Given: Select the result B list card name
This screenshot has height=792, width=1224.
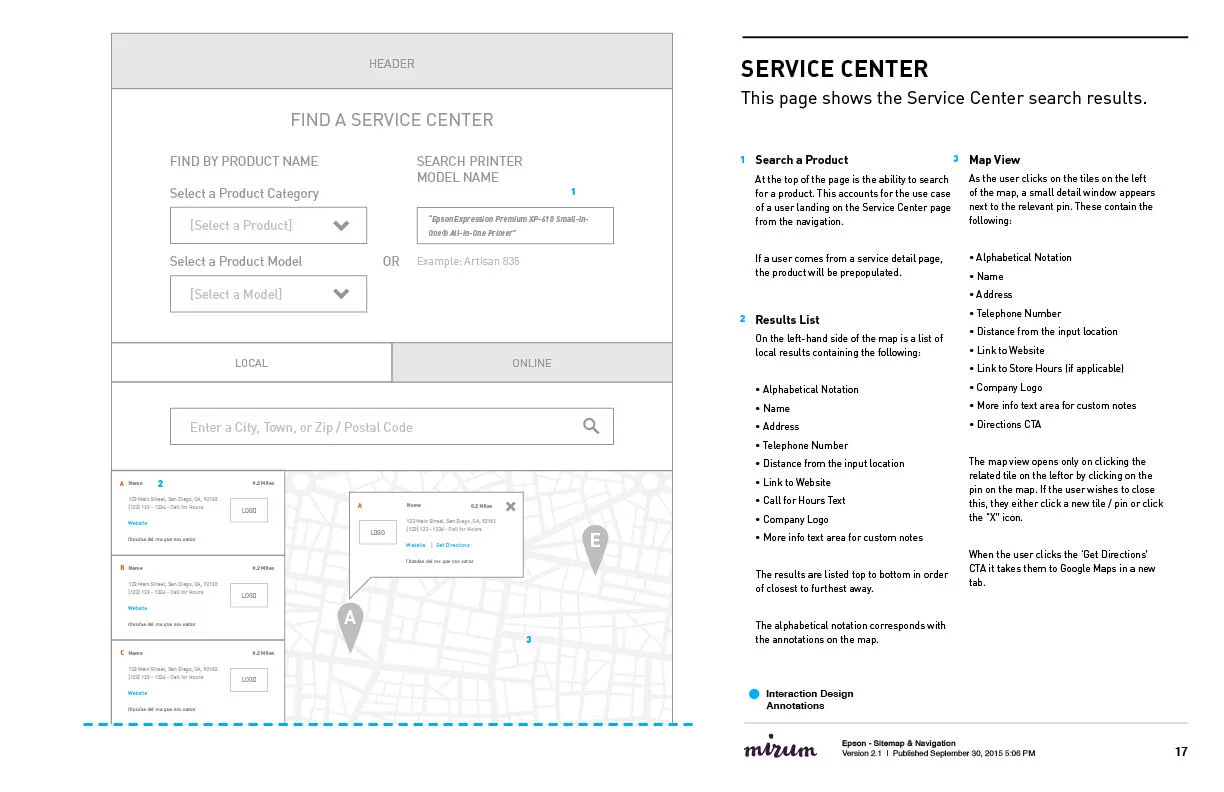Looking at the screenshot, I should click(135, 568).
